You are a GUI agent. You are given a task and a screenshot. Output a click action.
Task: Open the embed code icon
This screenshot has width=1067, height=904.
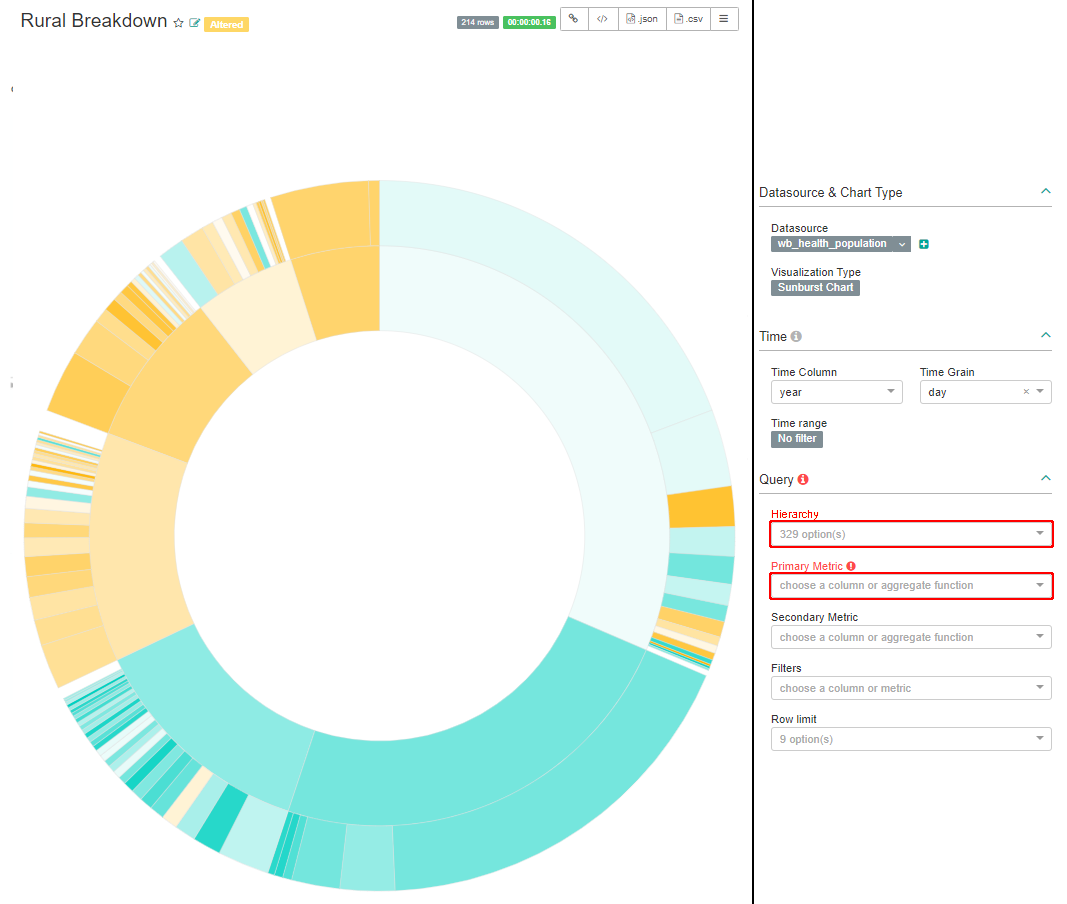click(602, 19)
